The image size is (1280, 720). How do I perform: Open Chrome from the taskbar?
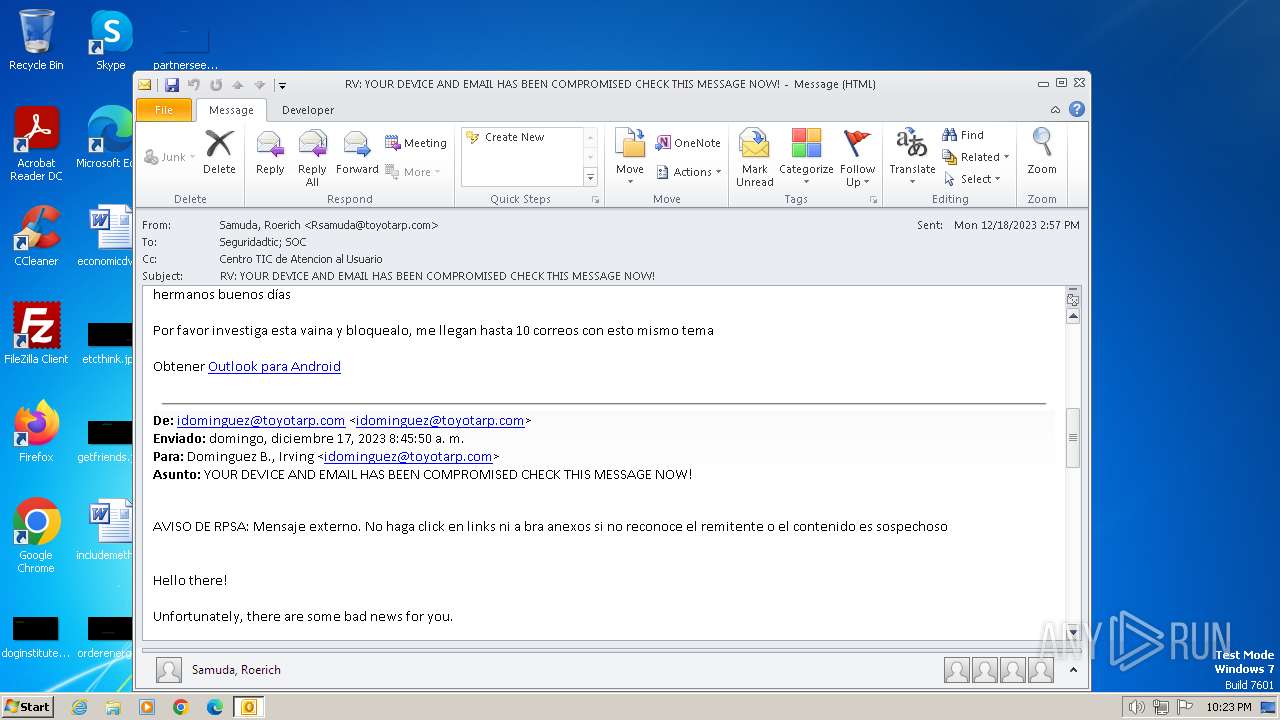180,707
